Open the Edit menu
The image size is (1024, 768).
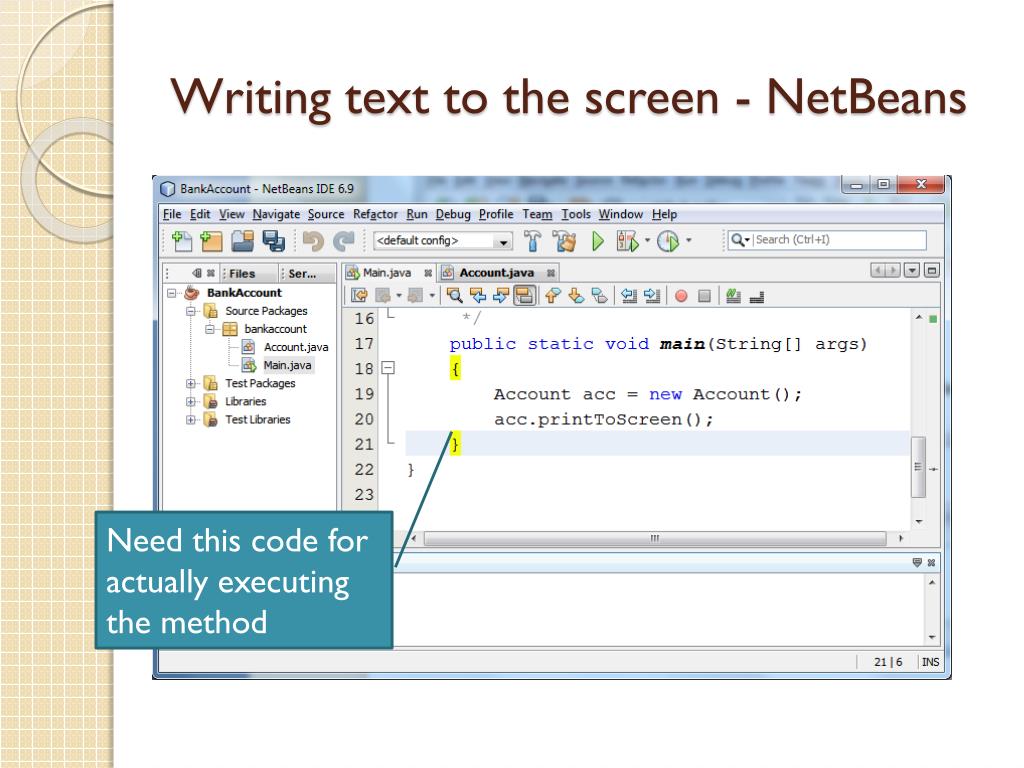[200, 214]
